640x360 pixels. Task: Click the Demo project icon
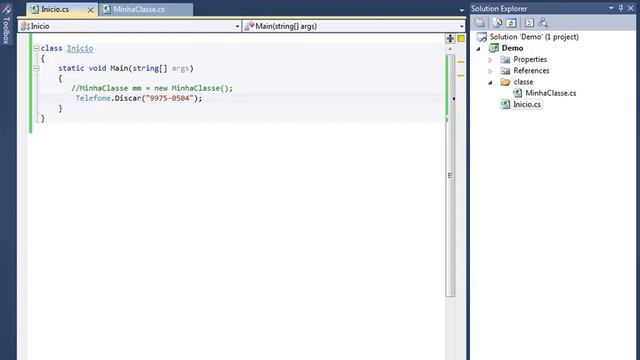click(x=494, y=48)
